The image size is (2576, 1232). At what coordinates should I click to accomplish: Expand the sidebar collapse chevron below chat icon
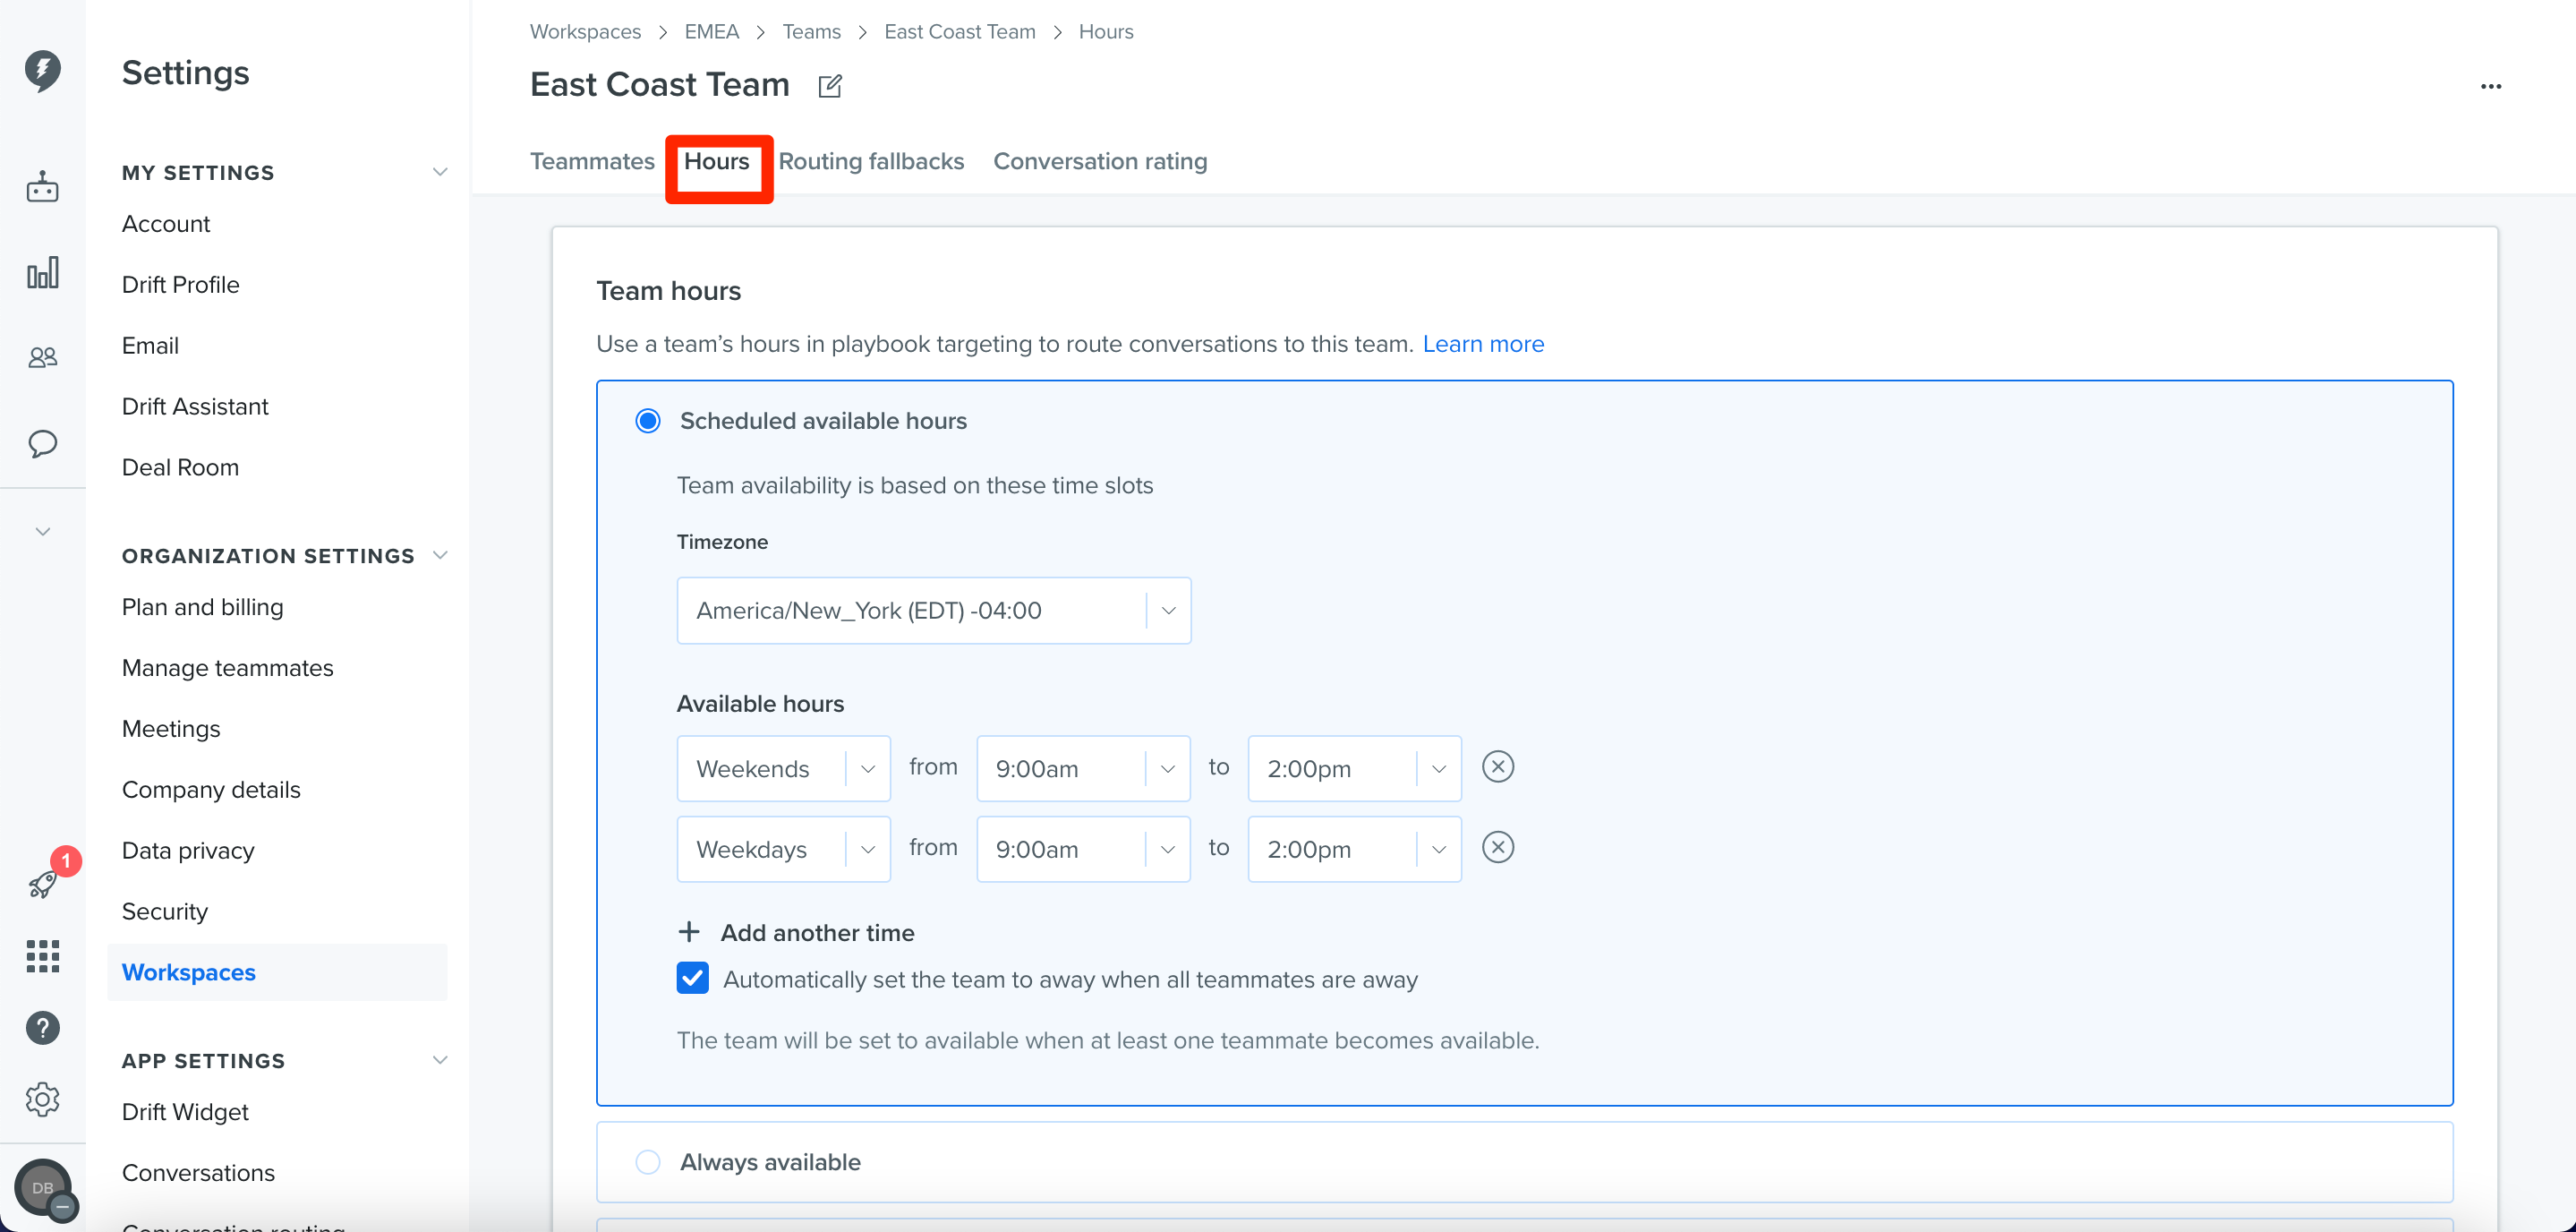pyautogui.click(x=42, y=531)
